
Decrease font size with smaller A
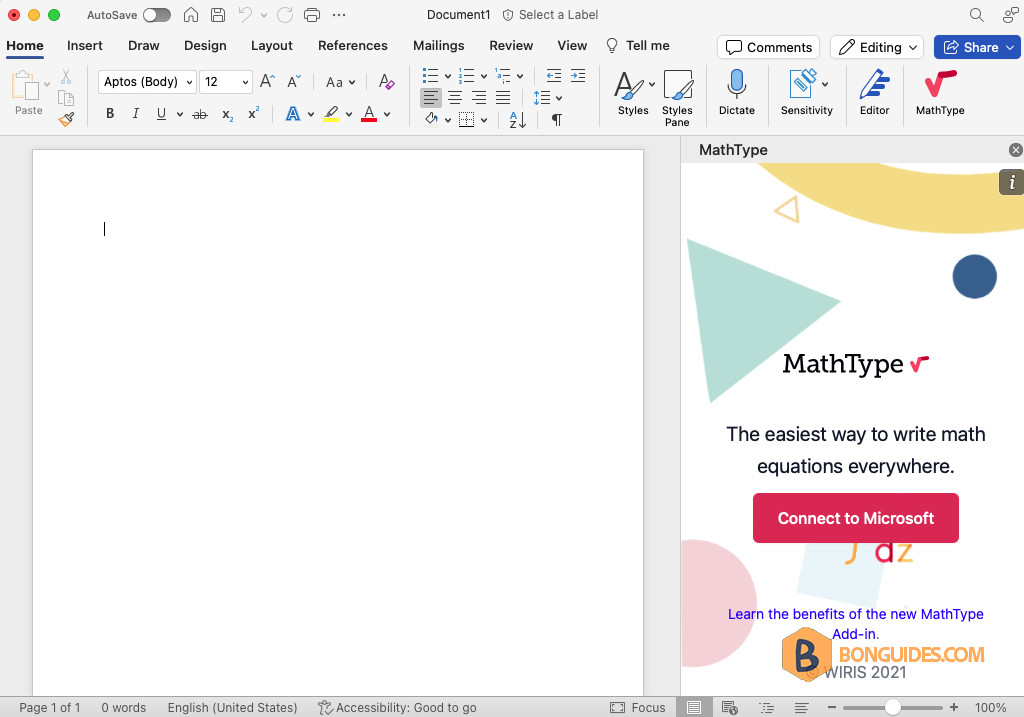294,82
